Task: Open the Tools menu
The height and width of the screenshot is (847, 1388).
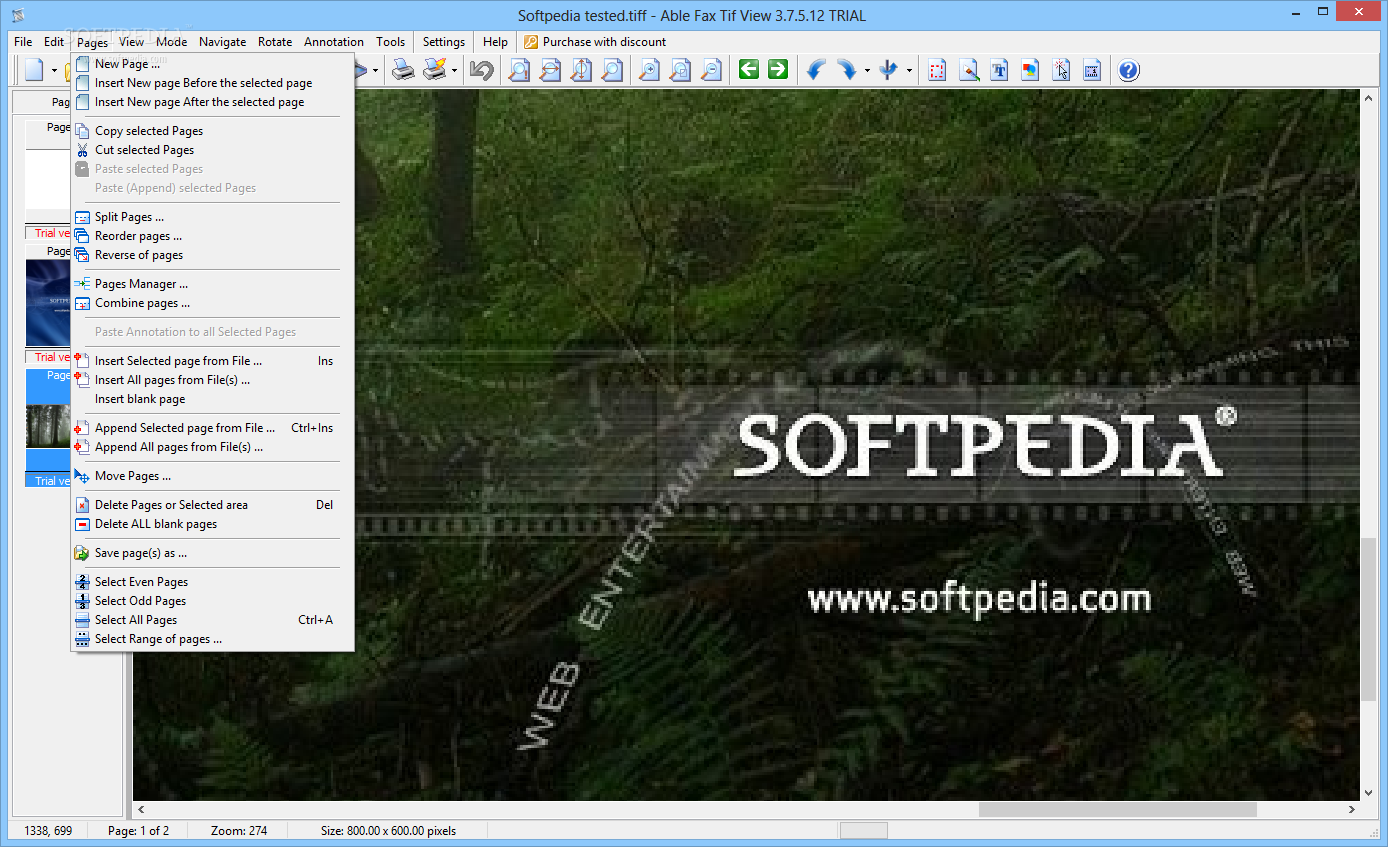Action: pos(391,42)
